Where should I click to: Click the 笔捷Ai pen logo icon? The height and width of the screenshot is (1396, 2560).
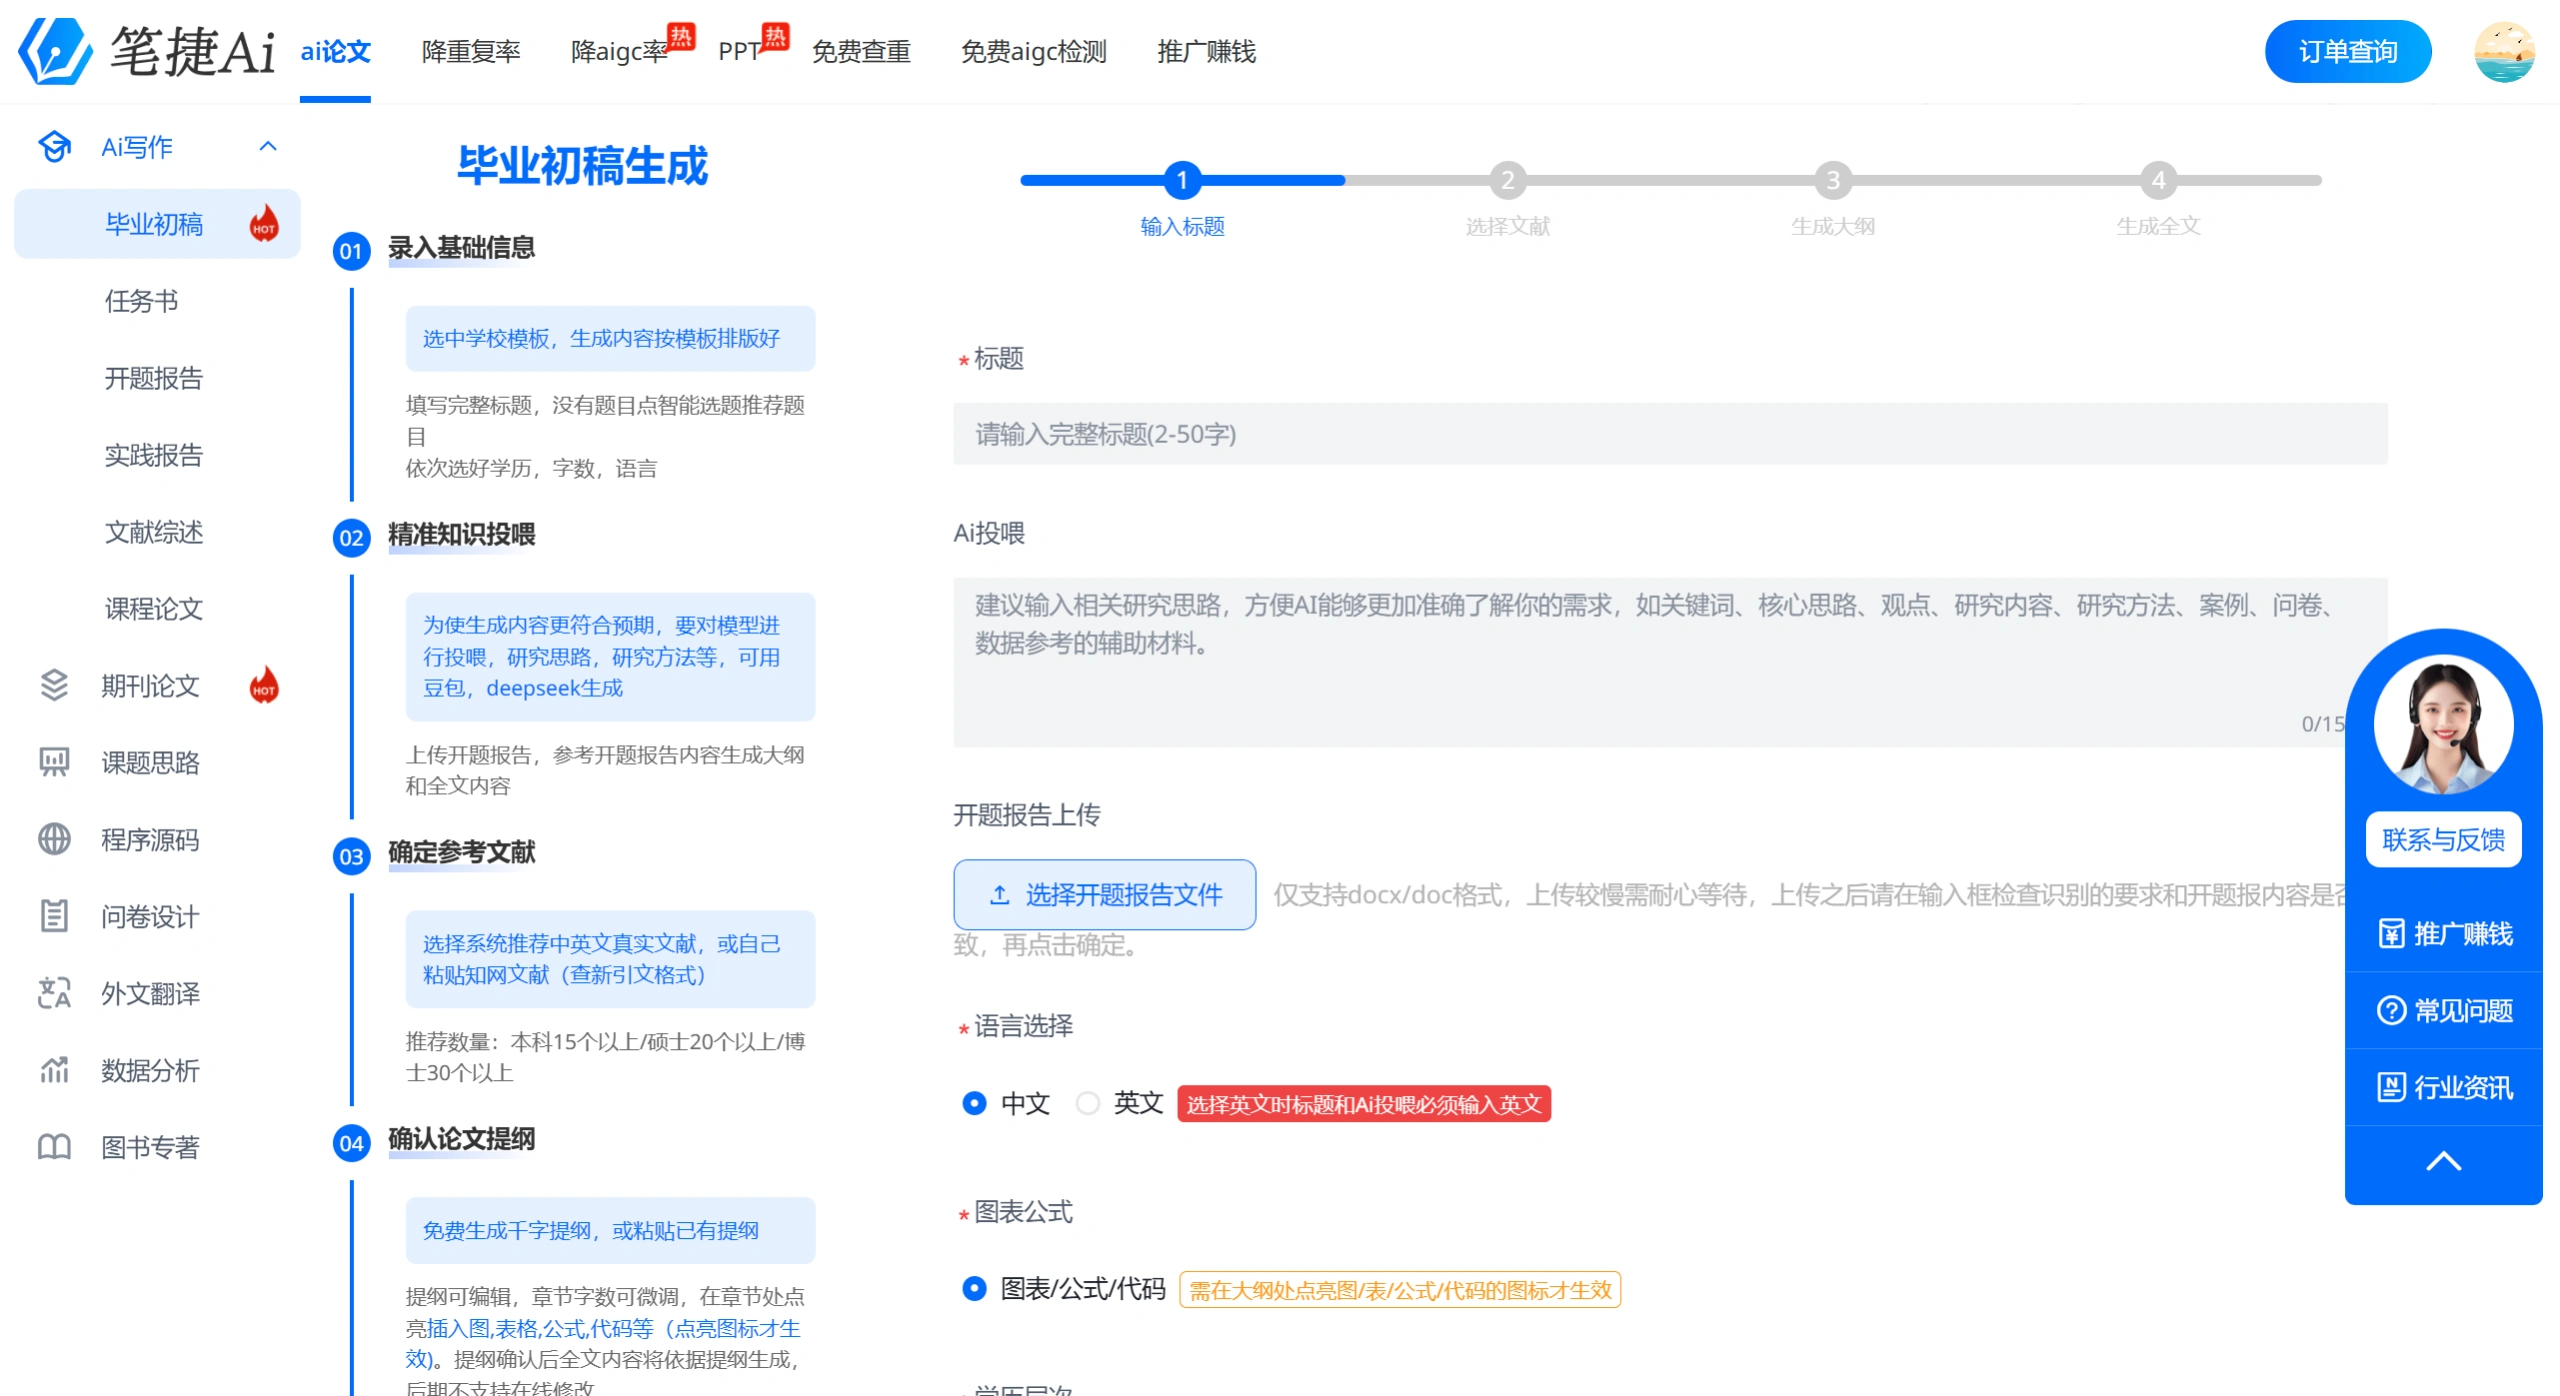tap(55, 51)
